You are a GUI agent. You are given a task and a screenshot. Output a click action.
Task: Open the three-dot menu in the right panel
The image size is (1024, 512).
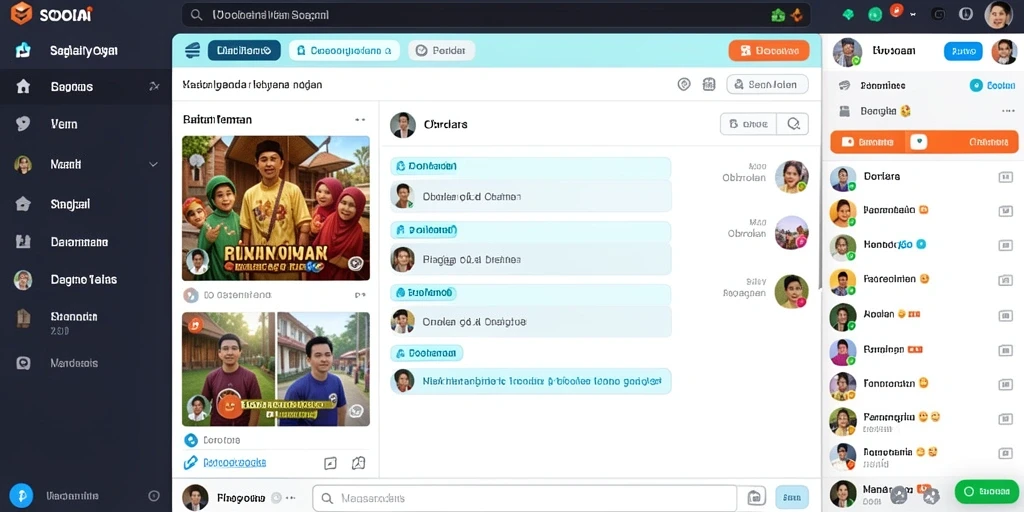(1008, 112)
